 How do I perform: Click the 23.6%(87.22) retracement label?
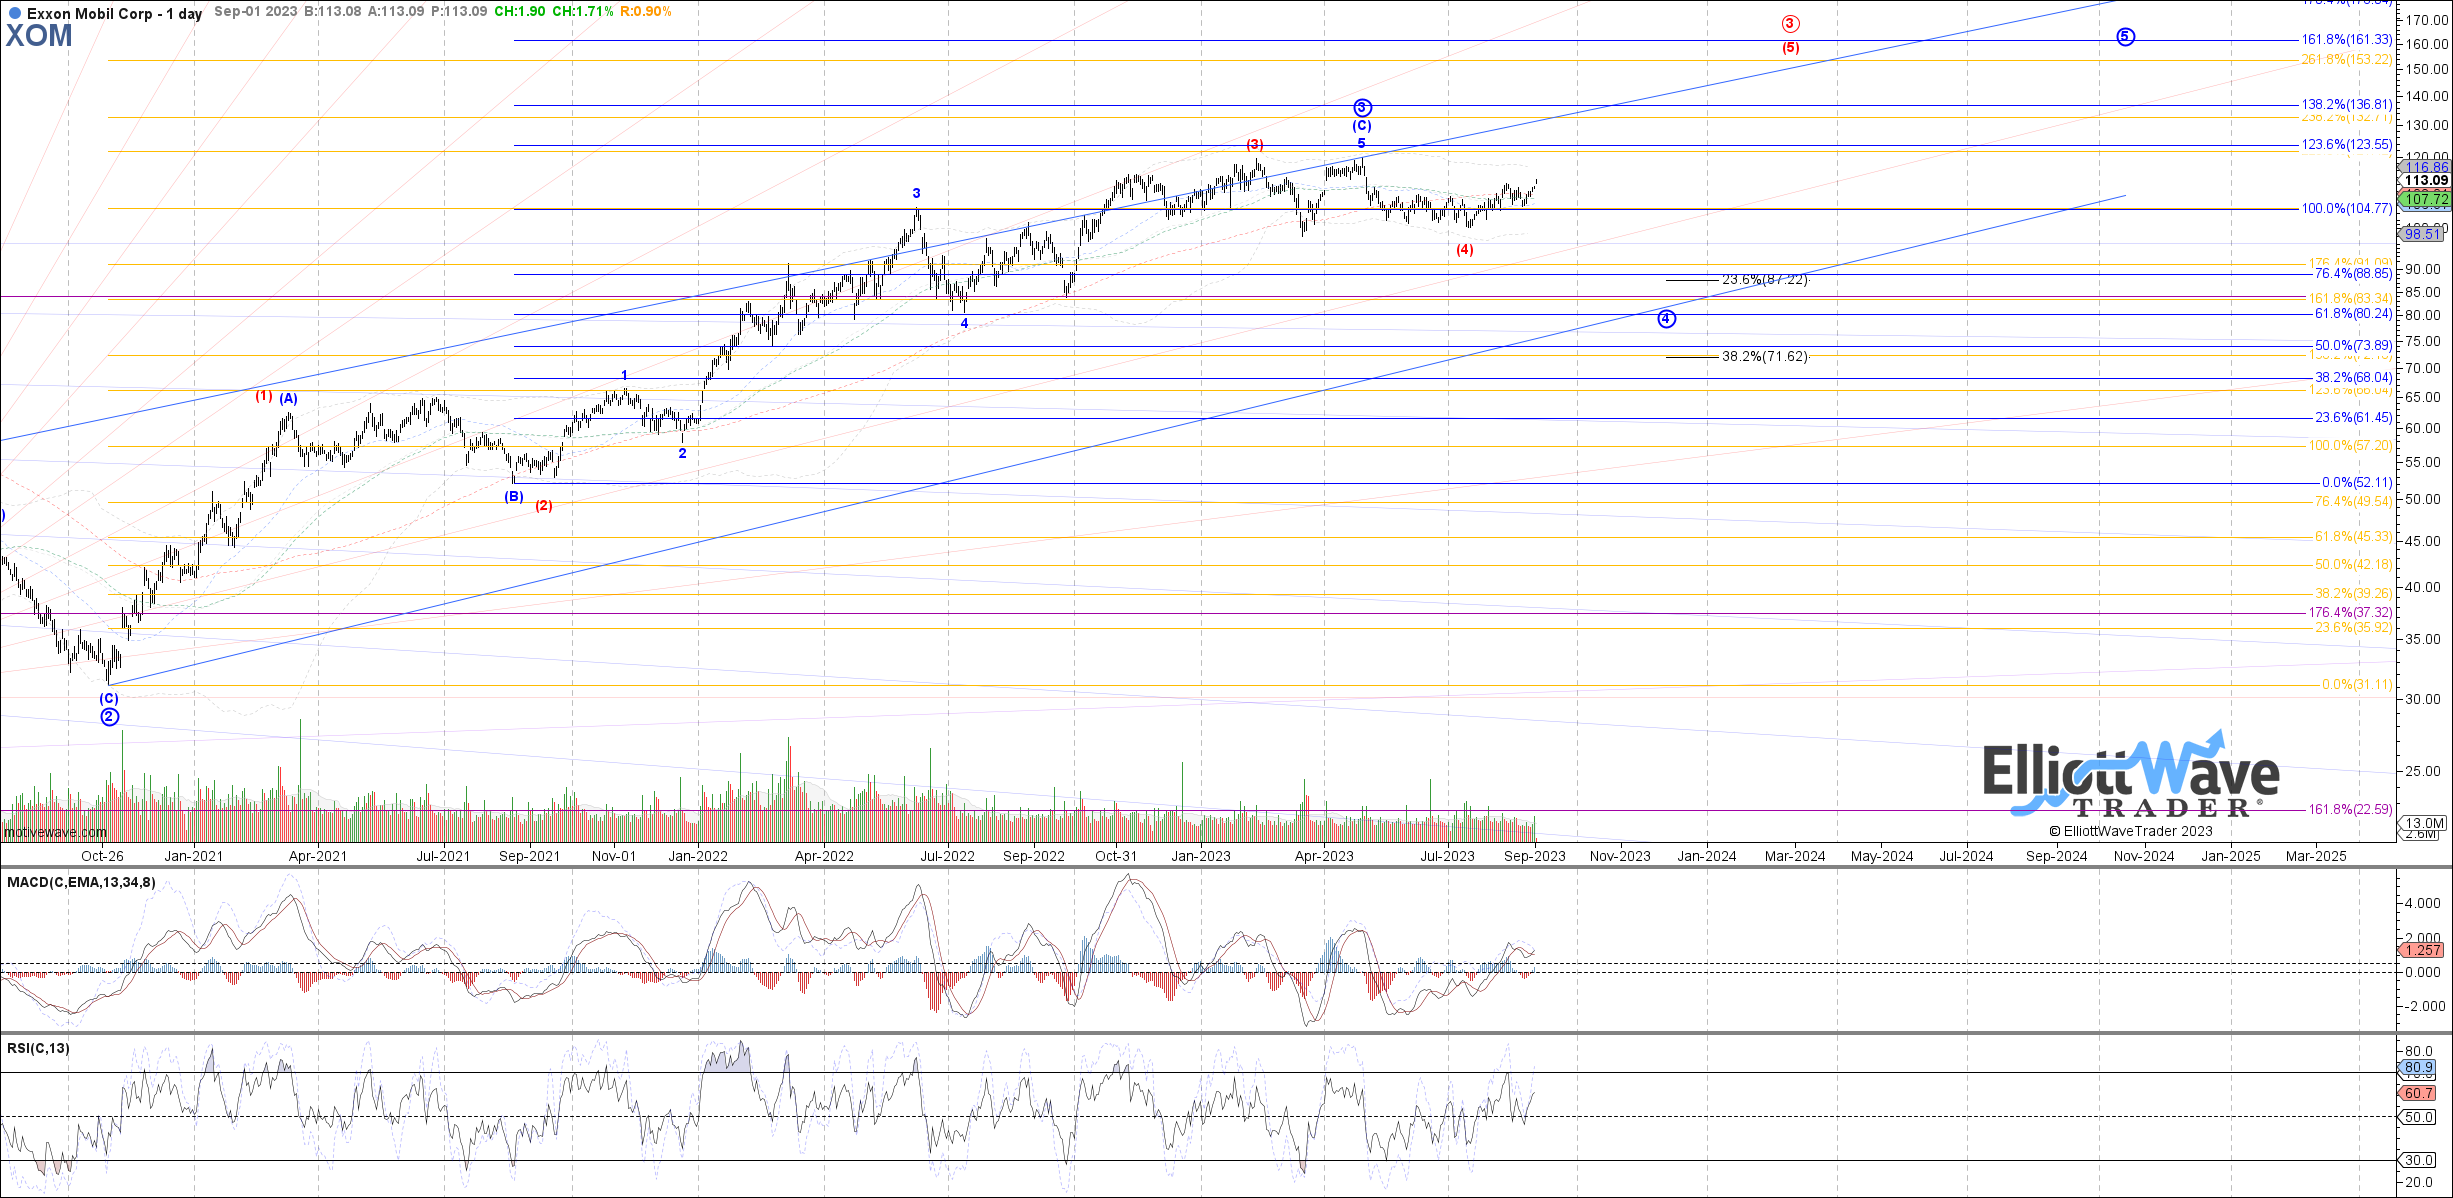pos(1765,280)
